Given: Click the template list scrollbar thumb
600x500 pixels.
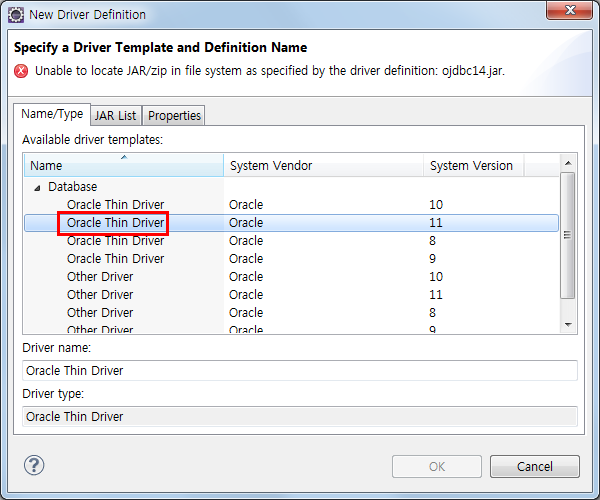Looking at the screenshot, I should (568, 235).
